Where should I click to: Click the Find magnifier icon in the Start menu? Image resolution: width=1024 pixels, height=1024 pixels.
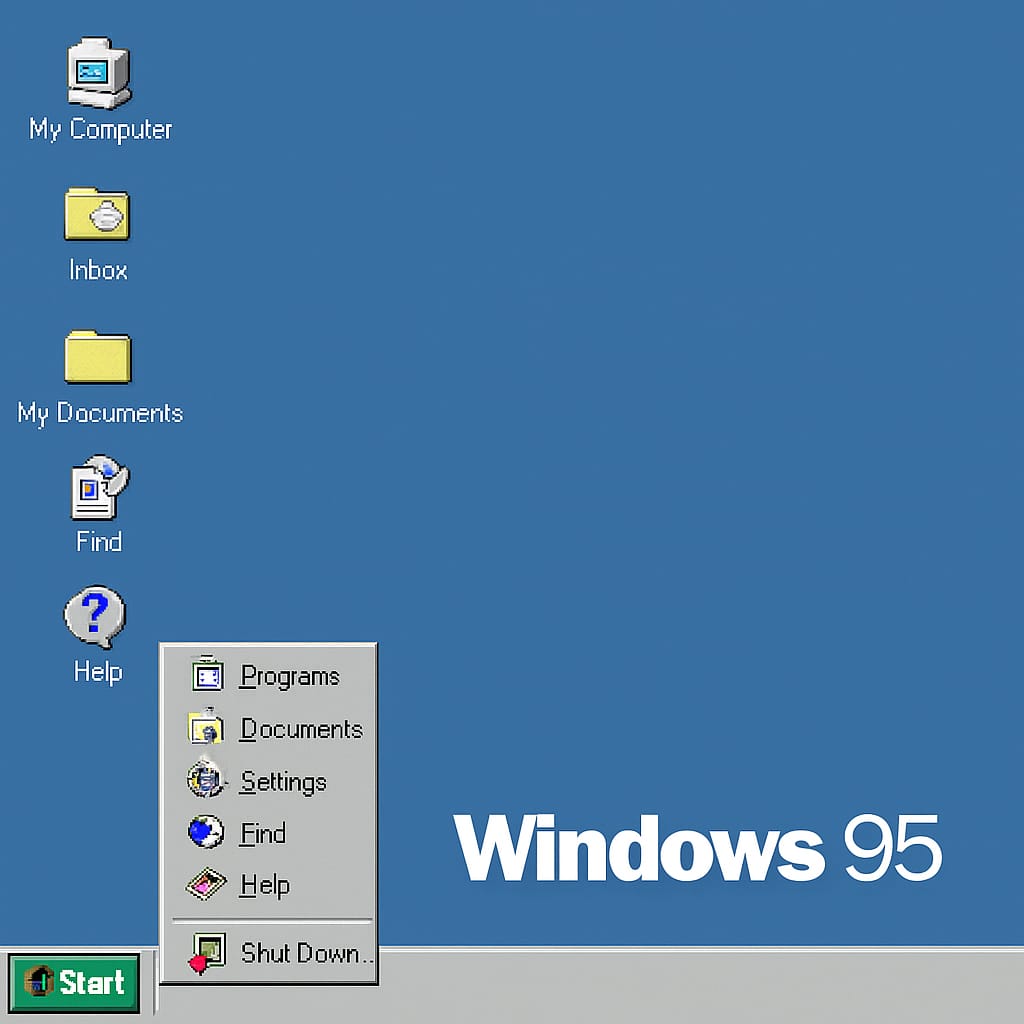point(207,833)
